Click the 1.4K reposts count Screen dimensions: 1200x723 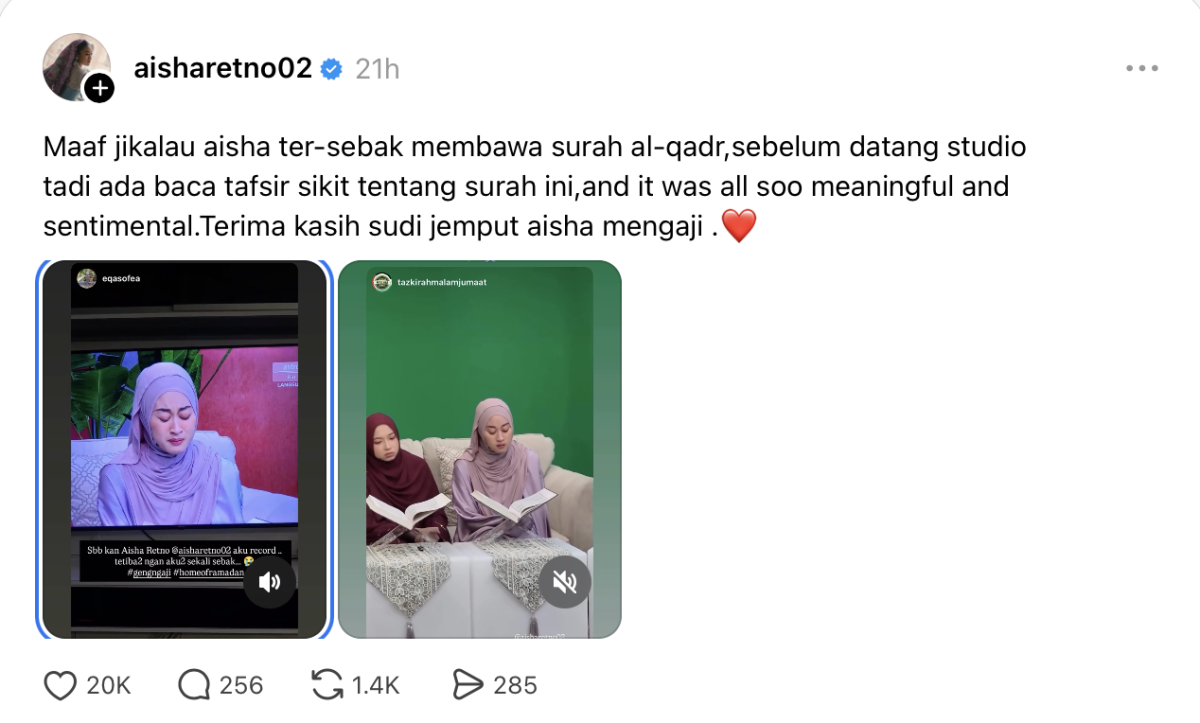376,685
